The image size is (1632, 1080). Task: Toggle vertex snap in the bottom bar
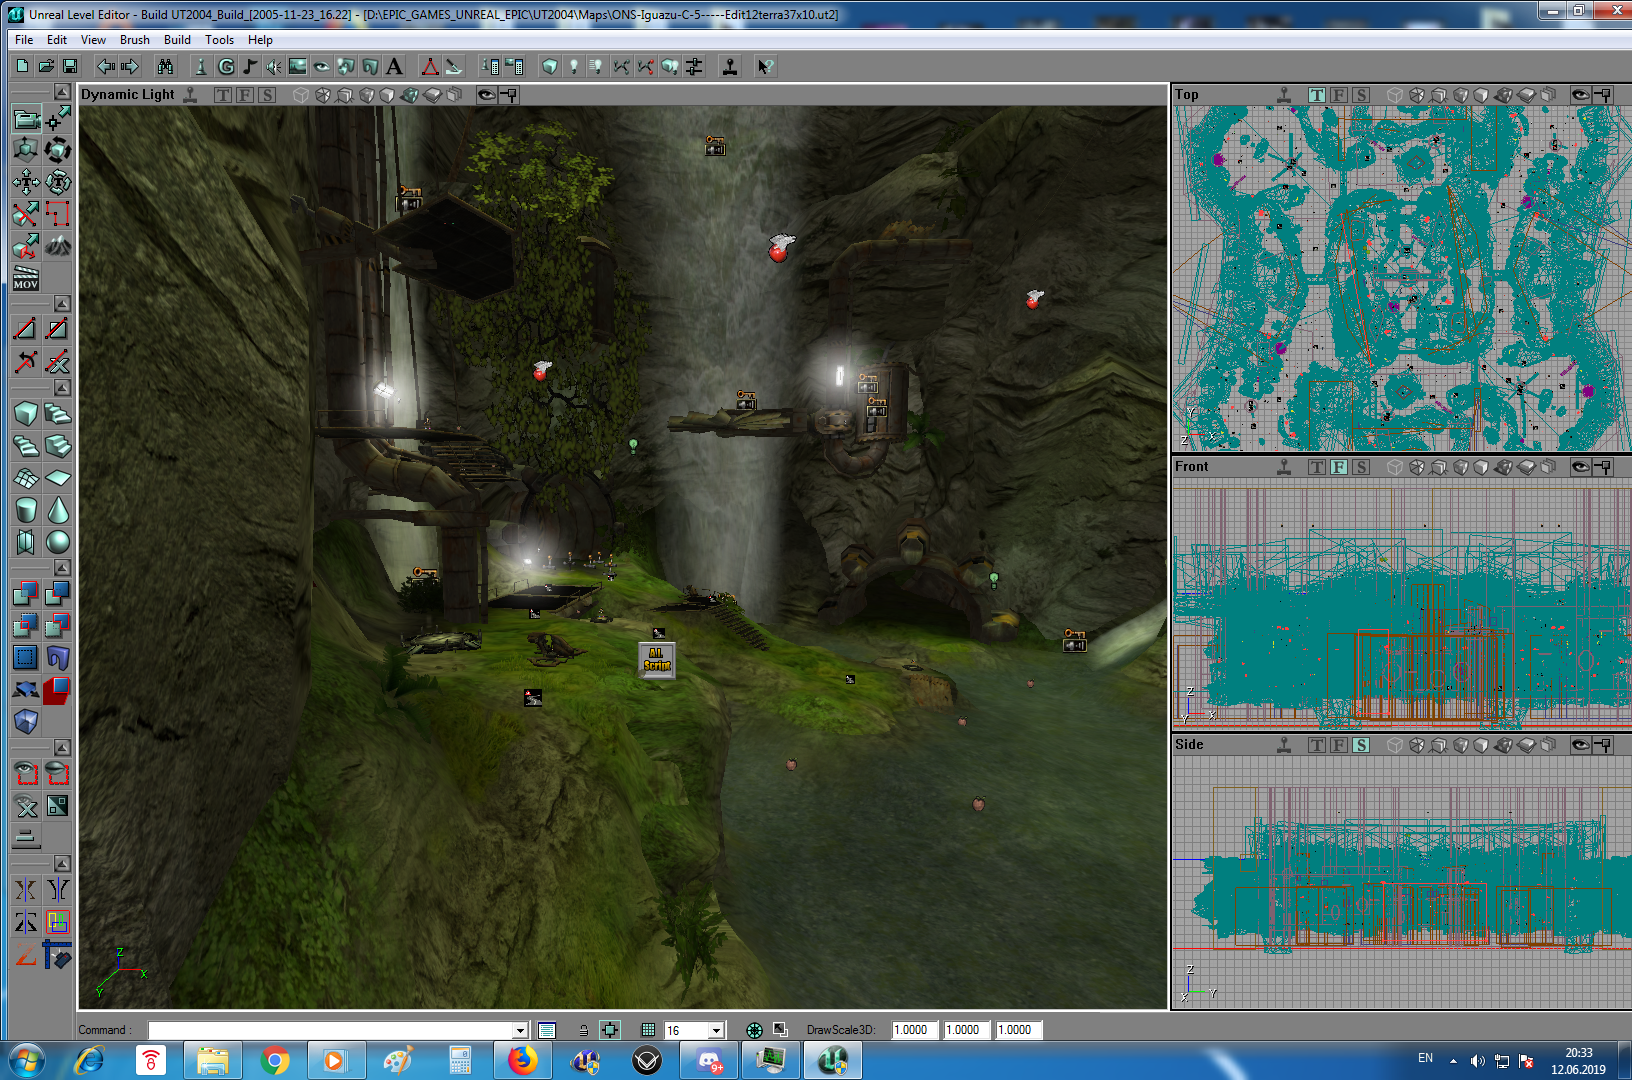[x=609, y=1030]
